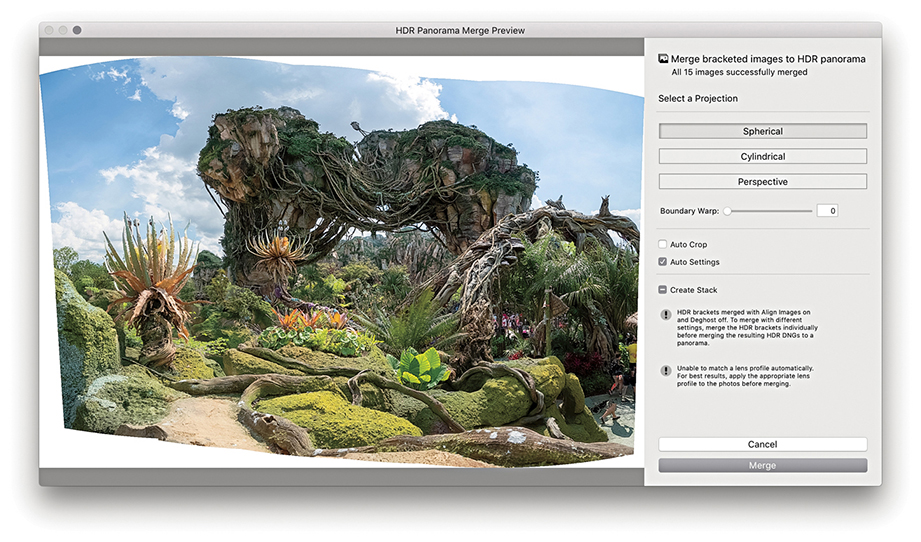Image resolution: width=921 pixels, height=542 pixels.
Task: Click warning icon beside lens profile message
Action: [x=665, y=370]
